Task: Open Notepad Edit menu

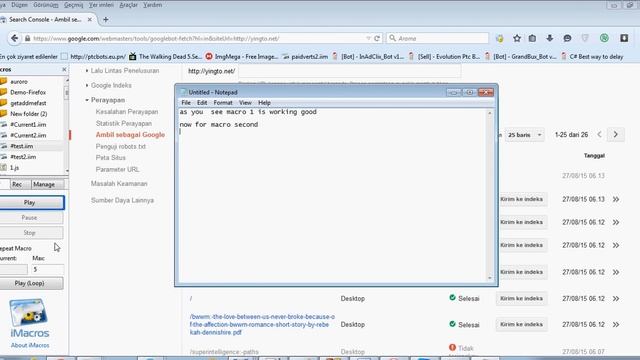Action: click(x=202, y=103)
